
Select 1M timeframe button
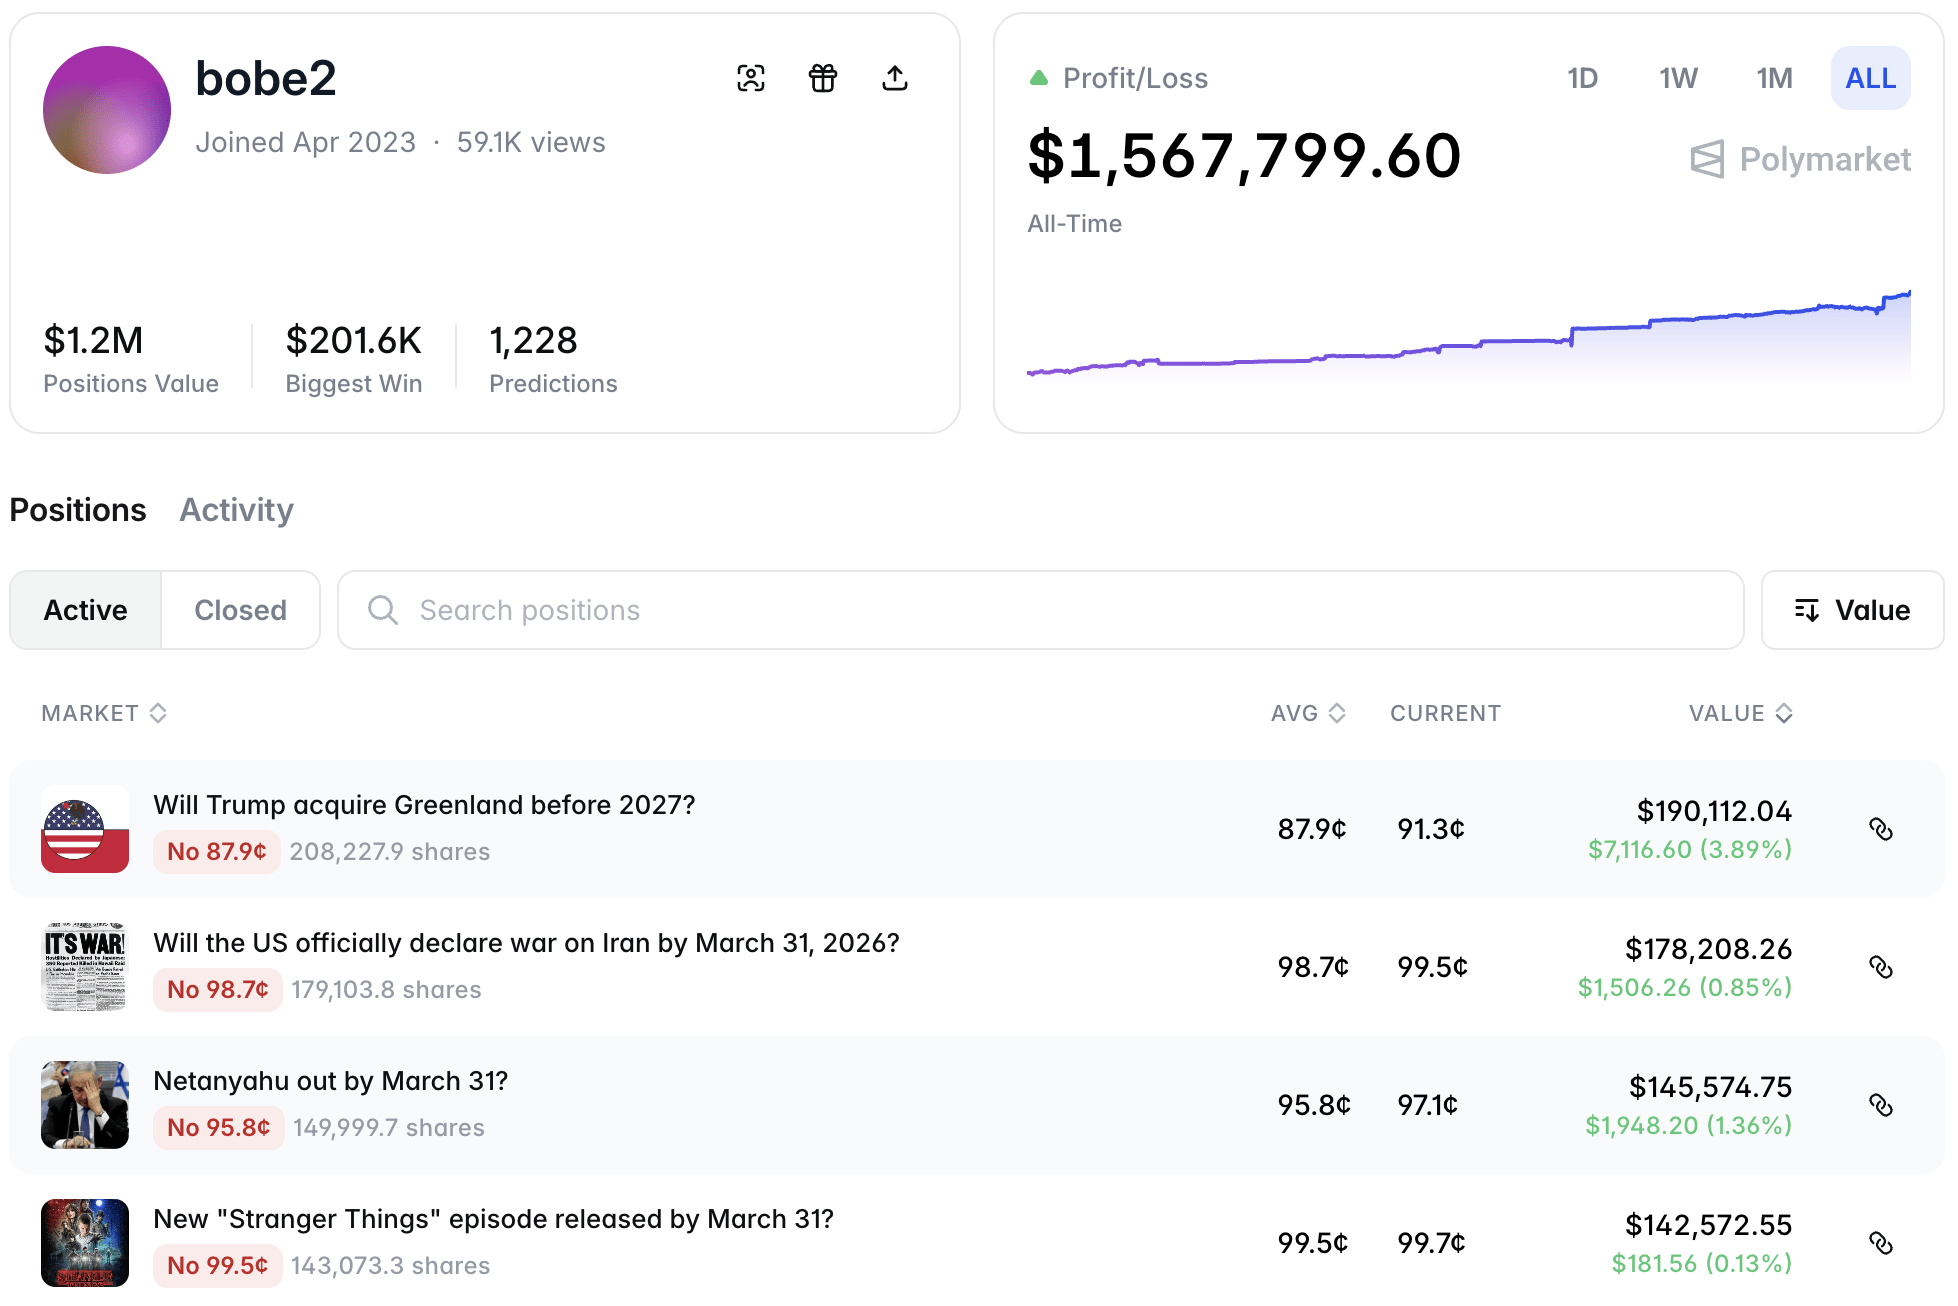tap(1774, 78)
